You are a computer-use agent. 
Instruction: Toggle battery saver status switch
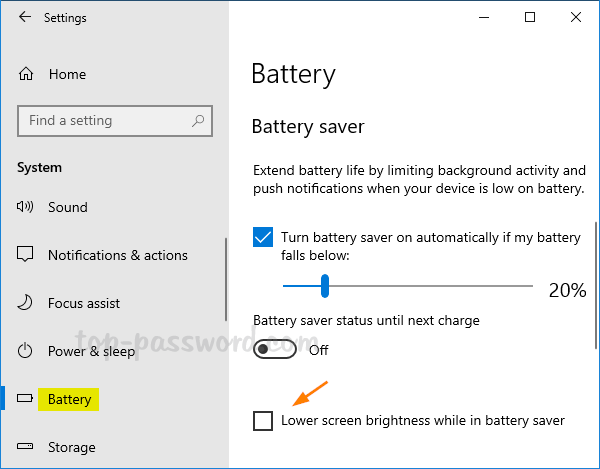(275, 350)
